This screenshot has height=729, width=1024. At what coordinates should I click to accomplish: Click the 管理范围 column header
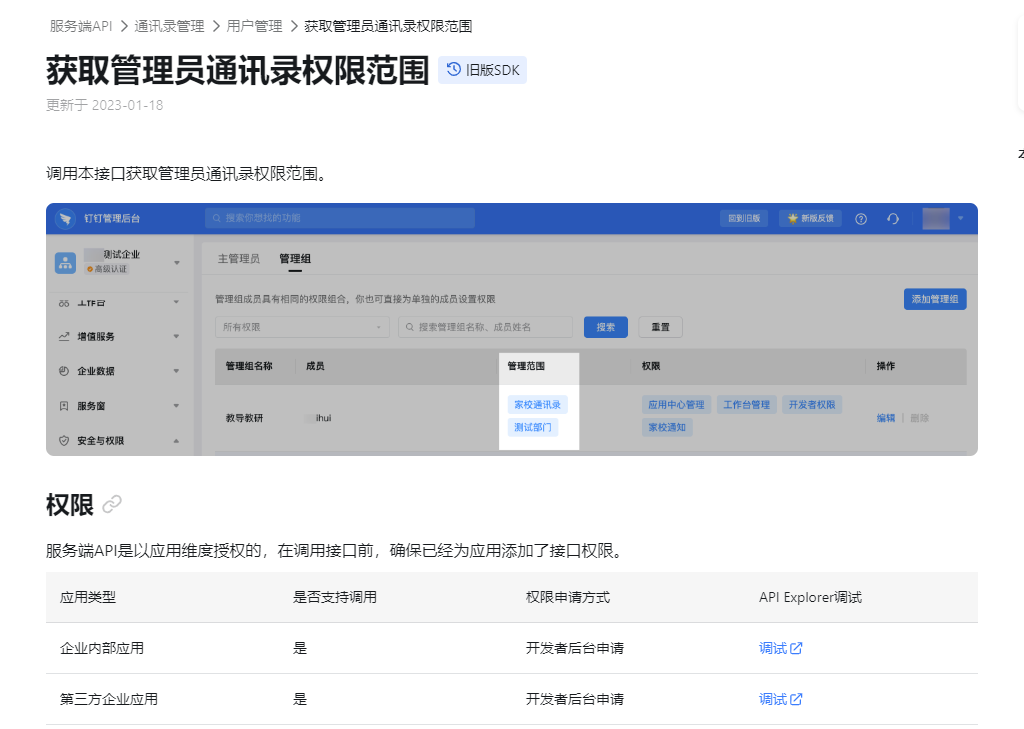526,366
